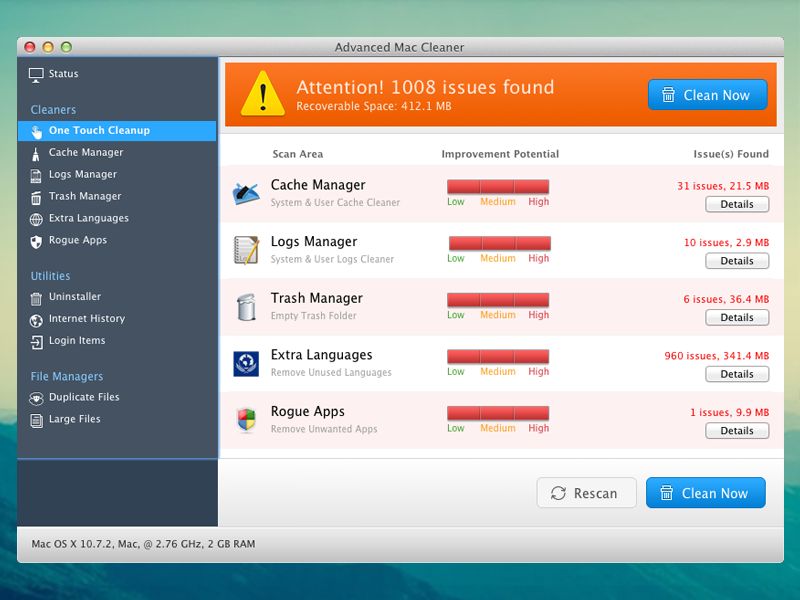
Task: Click the Rescan button
Action: pyautogui.click(x=585, y=493)
